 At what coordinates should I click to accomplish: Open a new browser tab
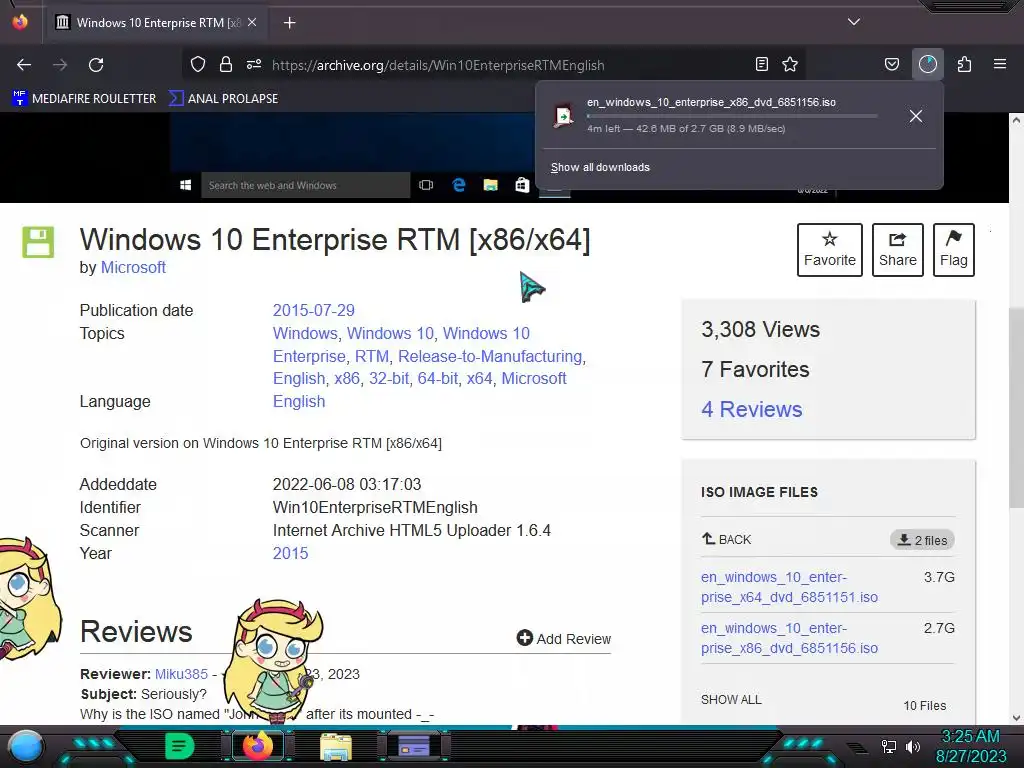[289, 23]
